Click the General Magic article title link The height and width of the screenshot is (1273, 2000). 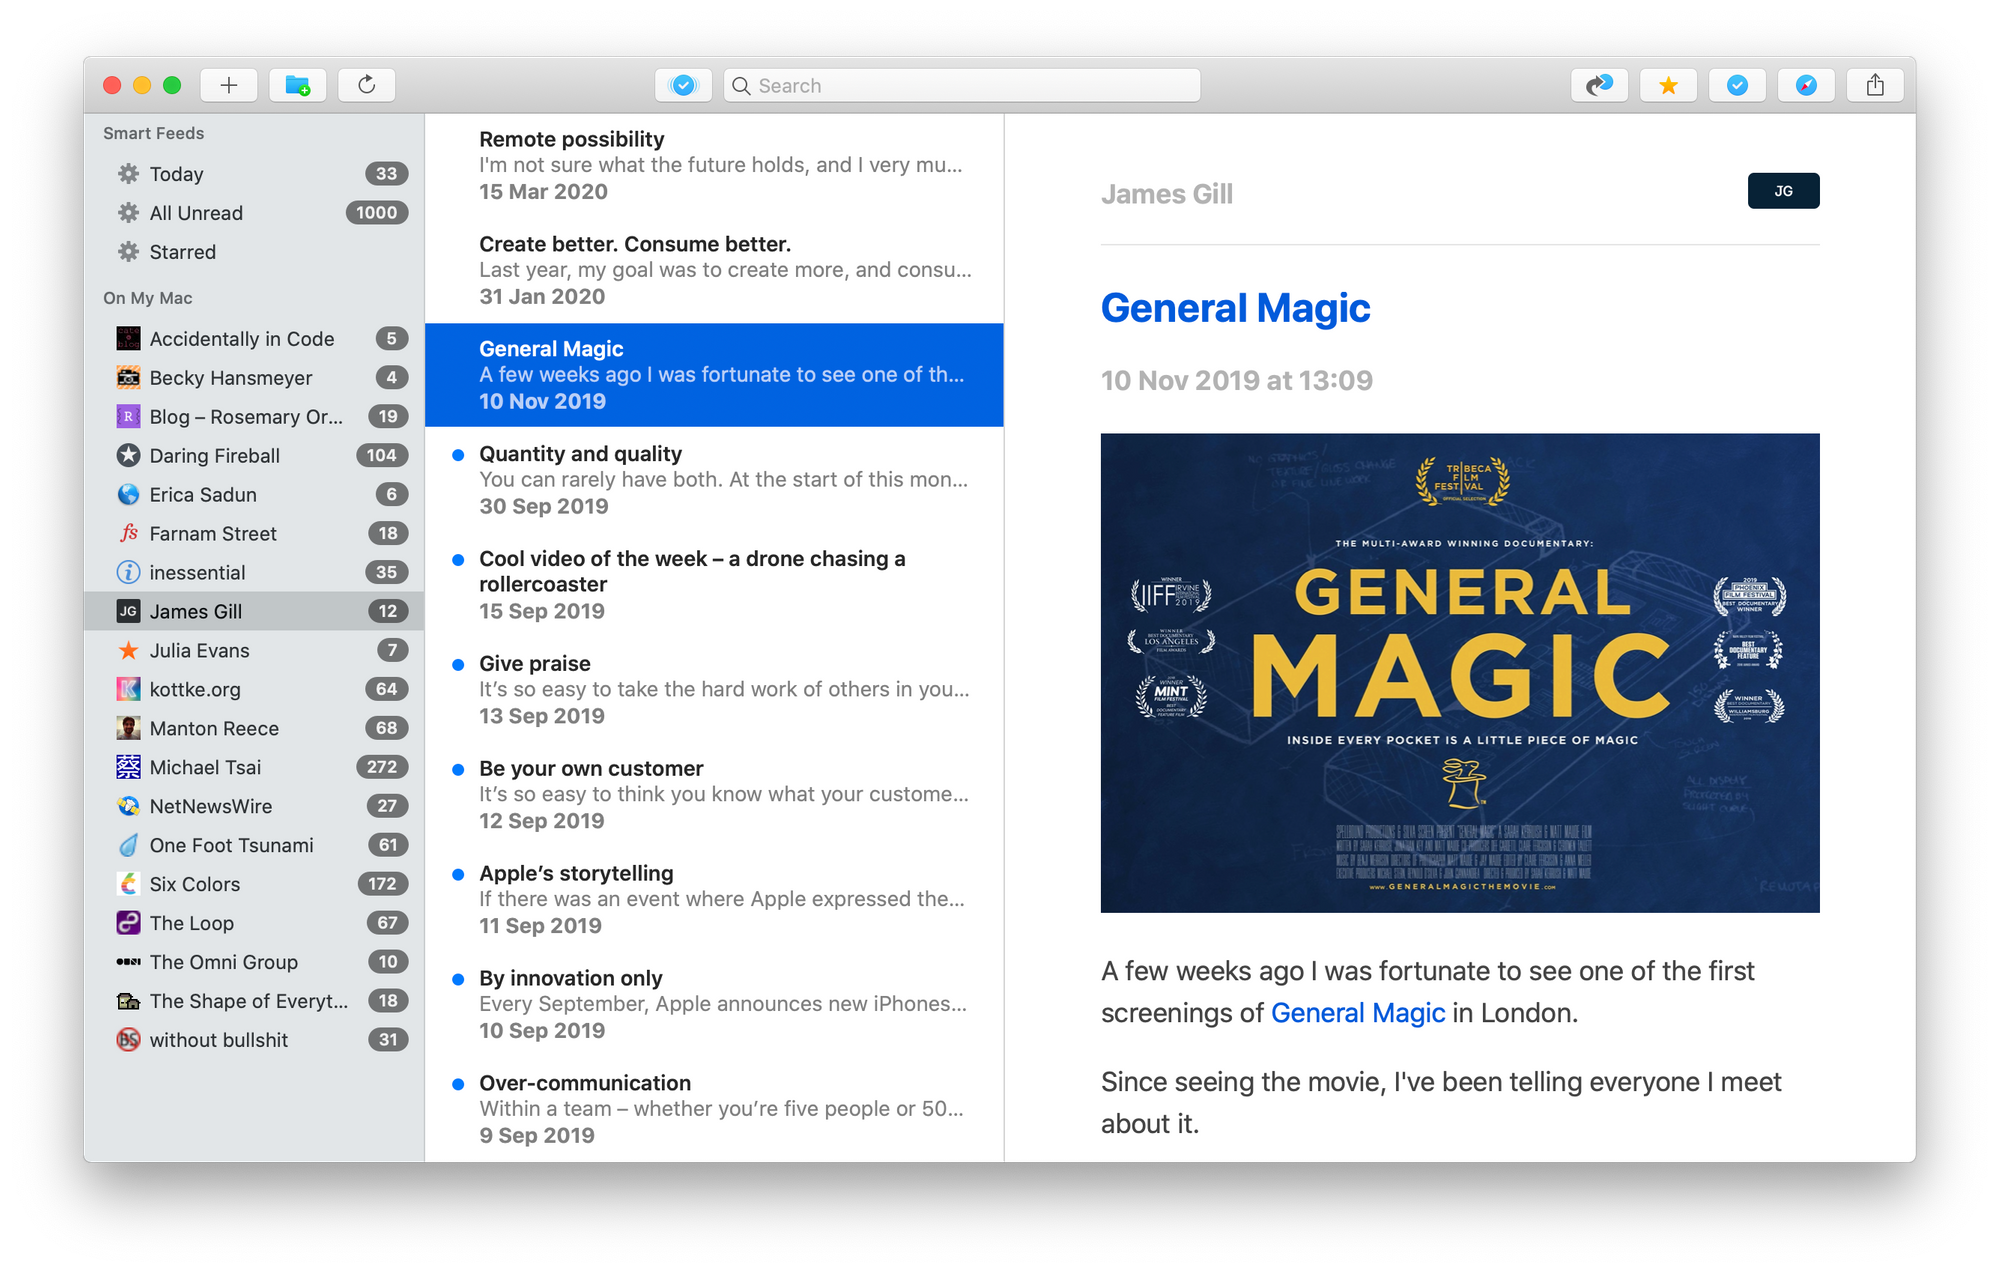coord(1235,308)
